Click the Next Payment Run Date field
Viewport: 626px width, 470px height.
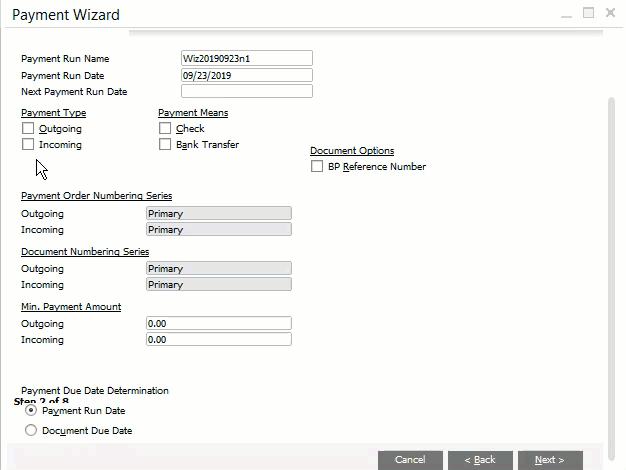[246, 92]
